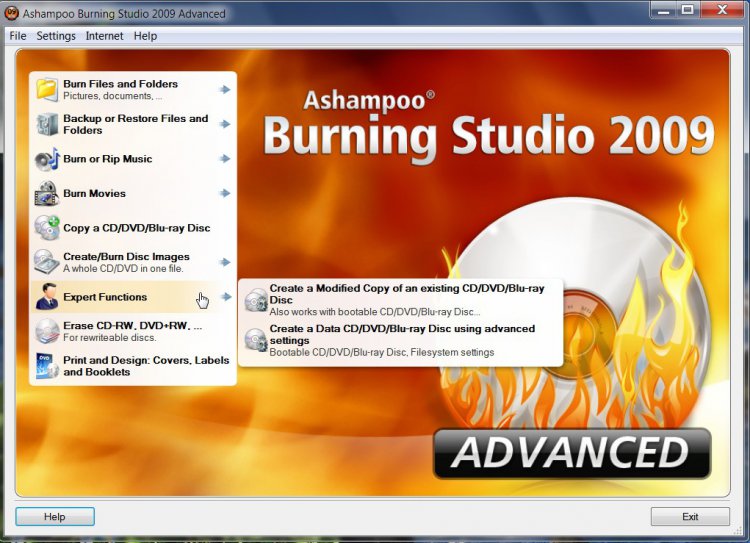The image size is (750, 543).
Task: Choose the Burn Movies entry
Action: pos(132,193)
